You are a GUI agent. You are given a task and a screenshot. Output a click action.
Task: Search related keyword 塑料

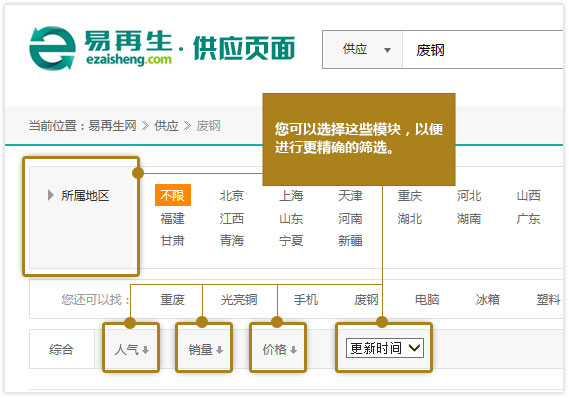[x=548, y=300]
